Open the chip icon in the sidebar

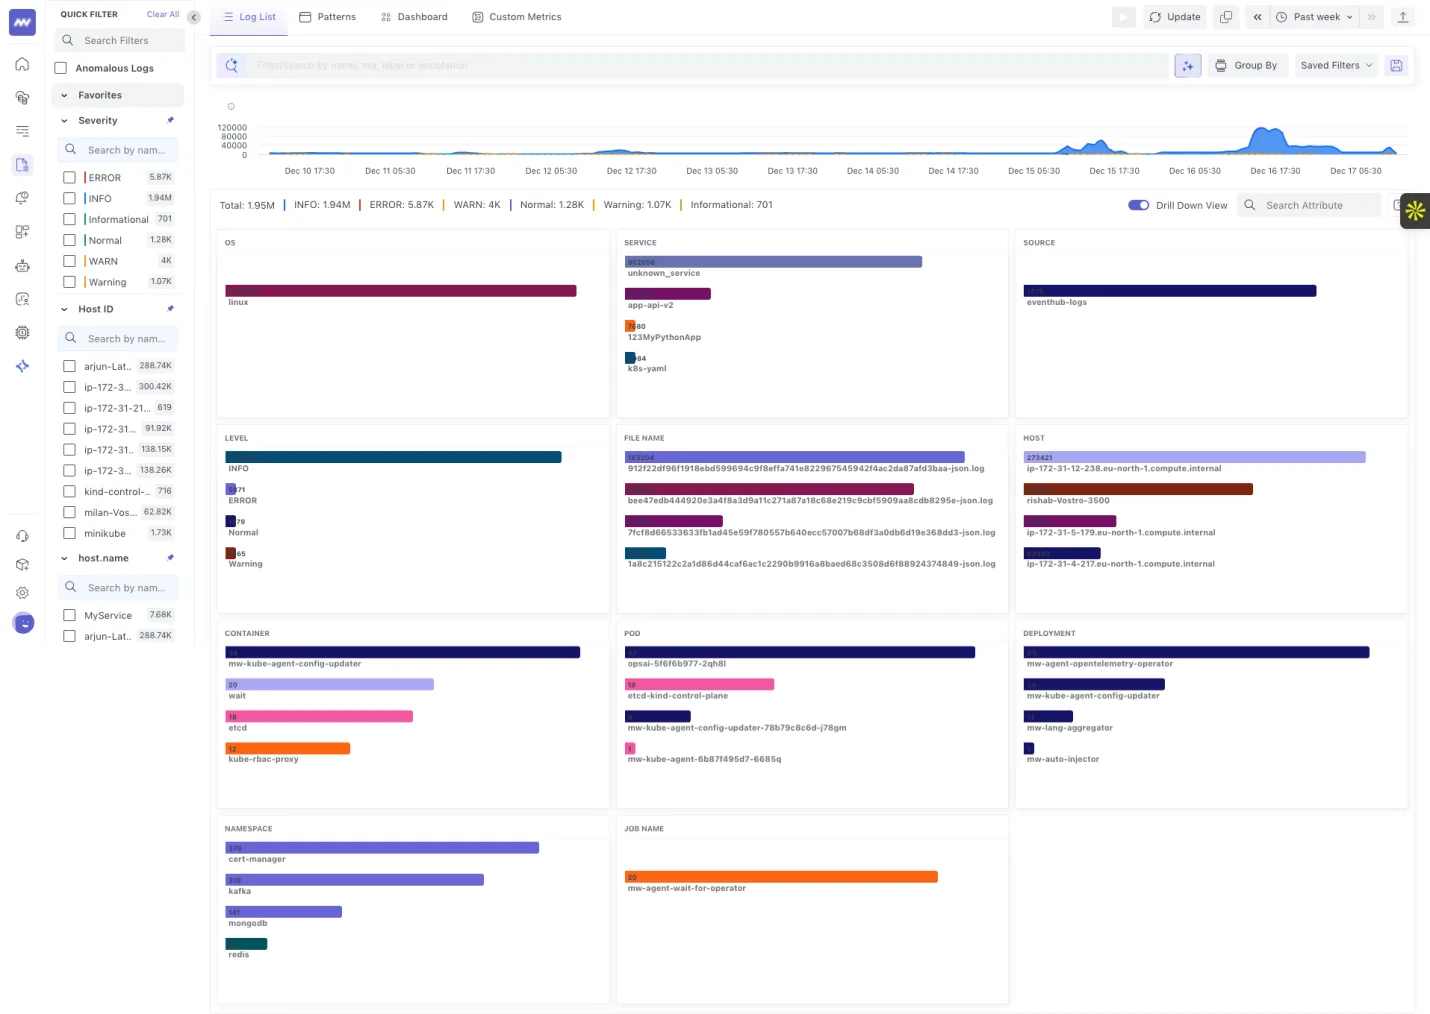pyautogui.click(x=22, y=333)
